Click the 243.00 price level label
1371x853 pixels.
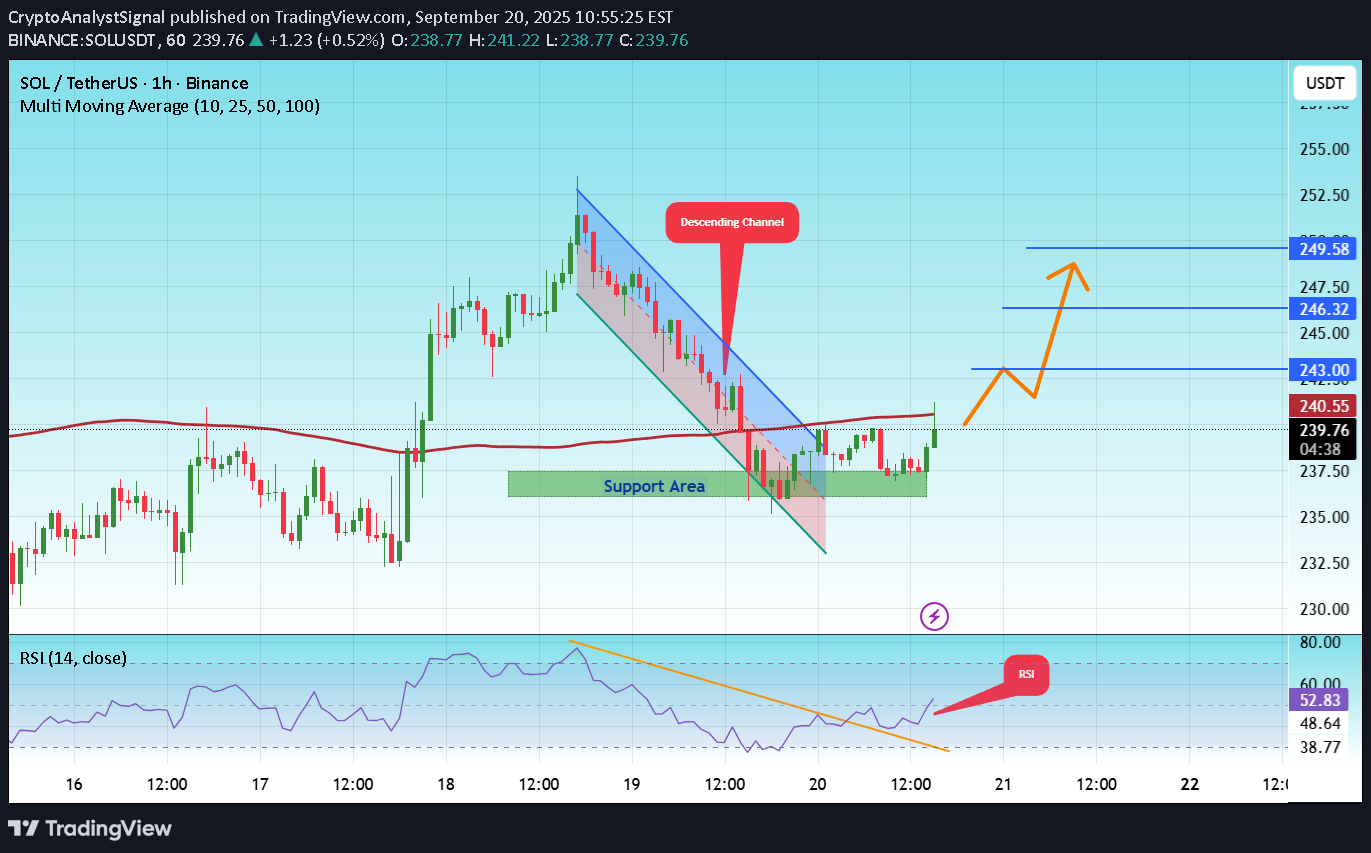(x=1325, y=370)
